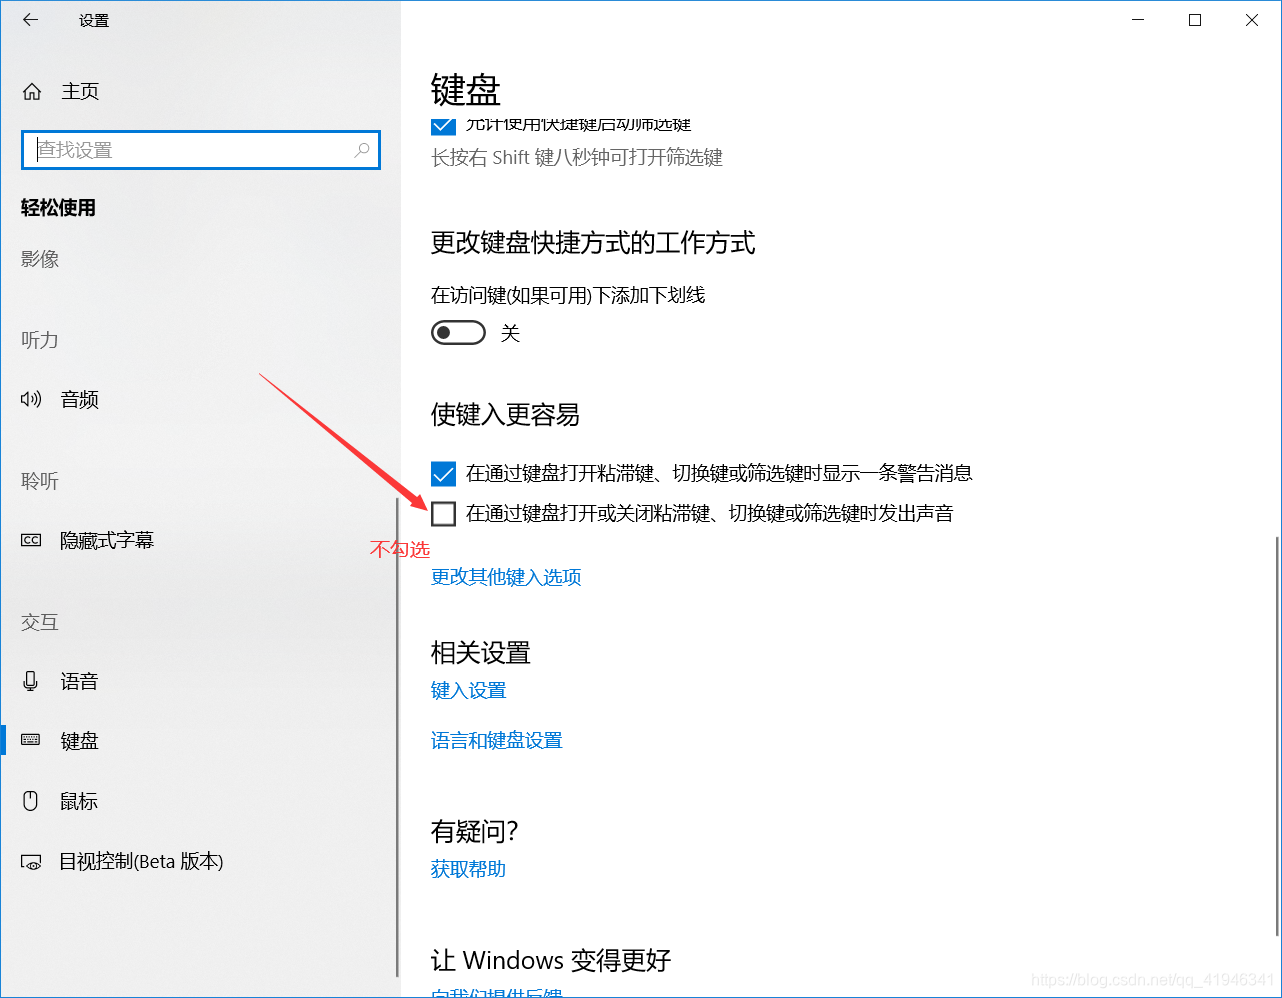Click the 相关设置 heading
Screen dimensions: 1282x998
(x=481, y=653)
